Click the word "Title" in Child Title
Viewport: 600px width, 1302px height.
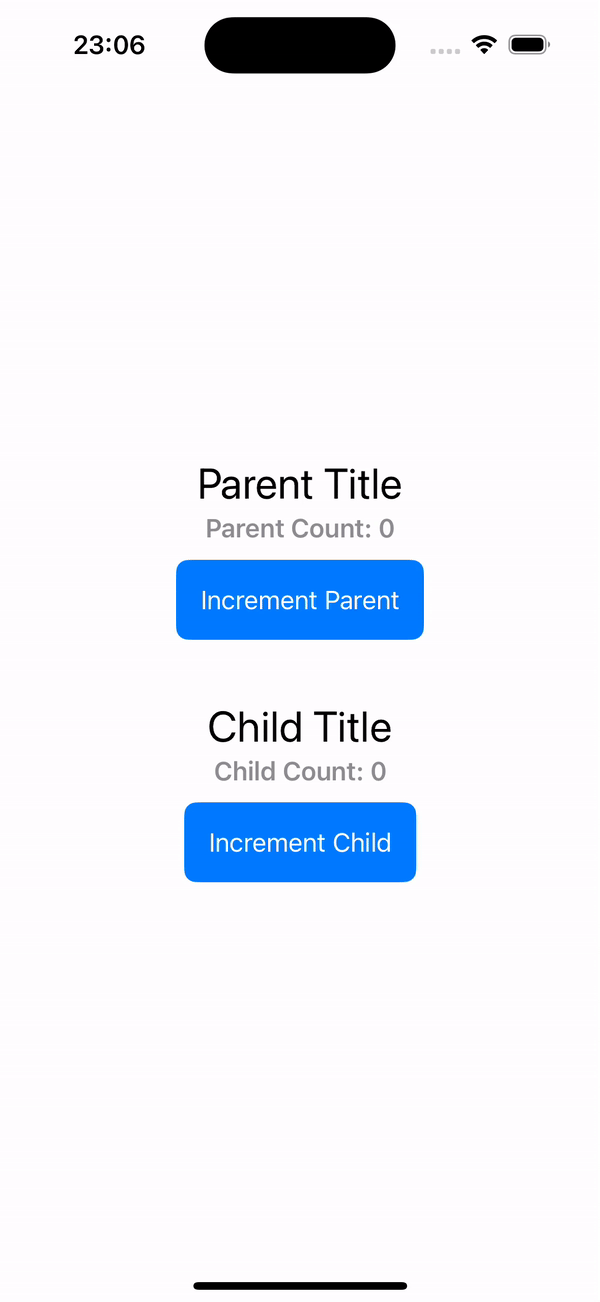[350, 727]
